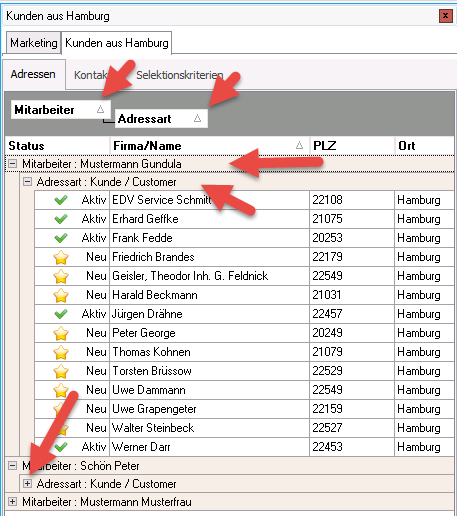This screenshot has height=516, width=457.
Task: Click star status icon for Peter George
Action: pos(61,333)
